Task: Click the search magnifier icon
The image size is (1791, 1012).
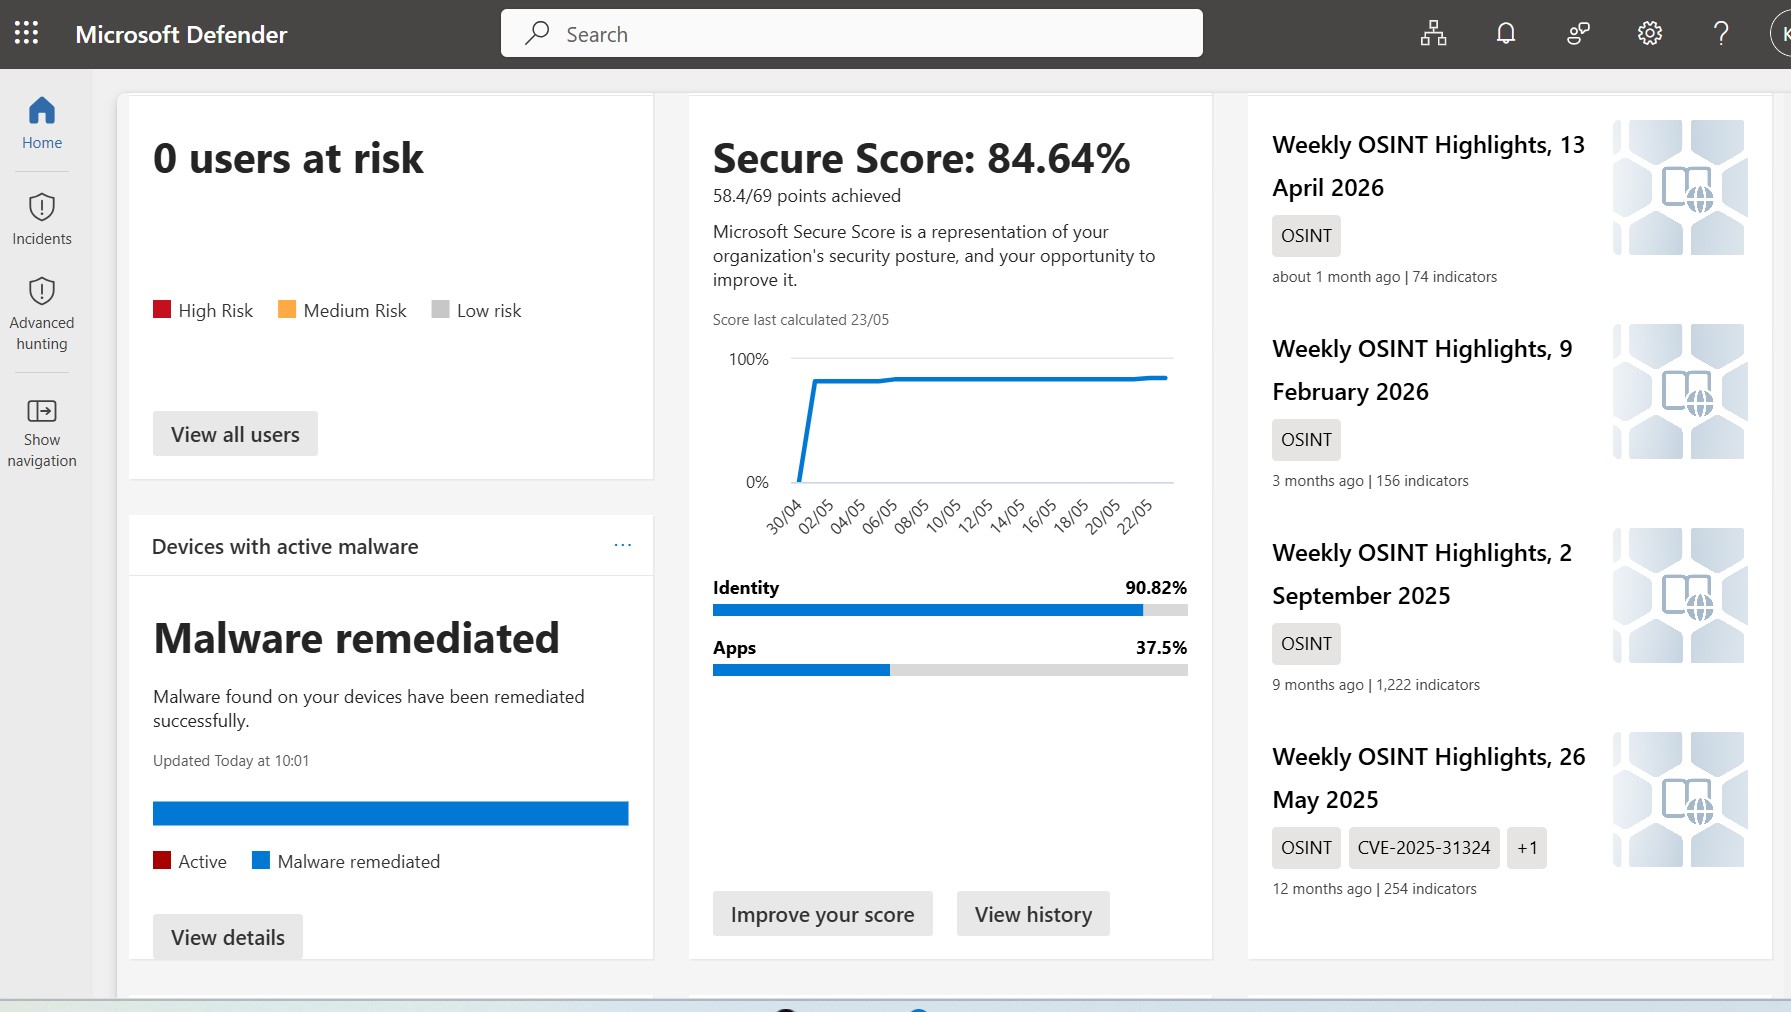Action: click(x=537, y=34)
